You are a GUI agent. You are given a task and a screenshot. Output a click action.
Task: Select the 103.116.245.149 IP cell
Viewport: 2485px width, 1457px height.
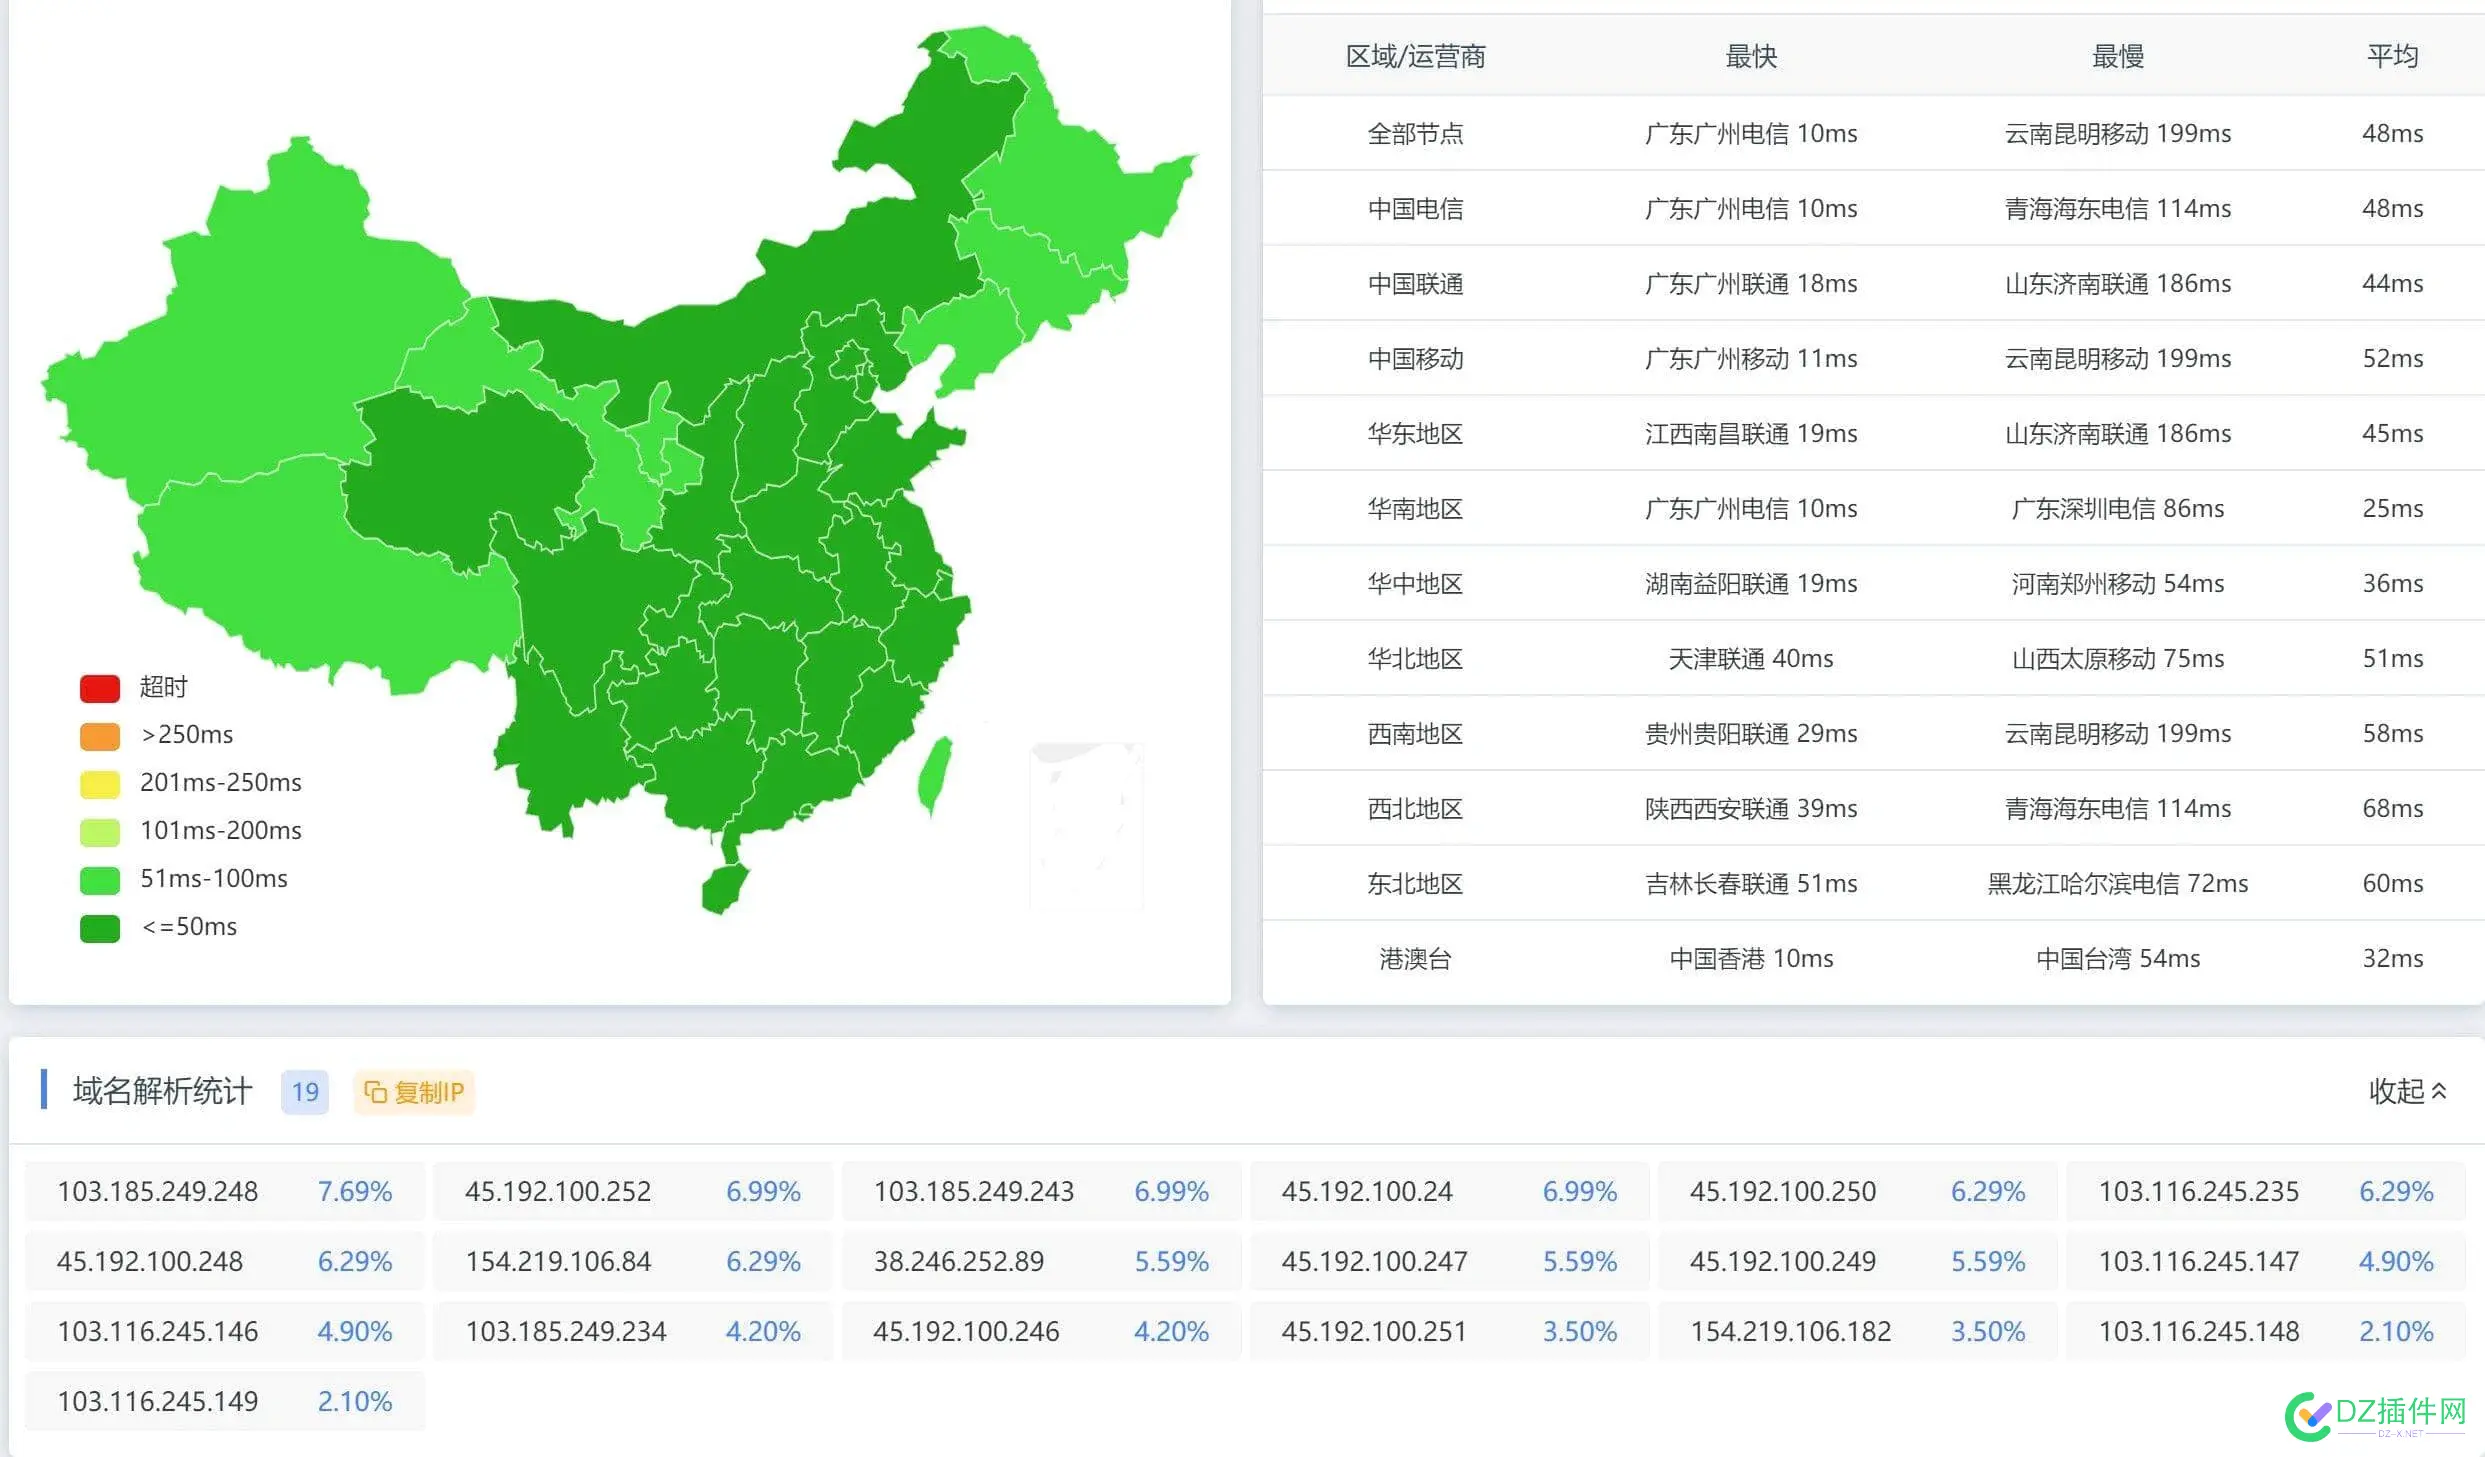(x=158, y=1402)
